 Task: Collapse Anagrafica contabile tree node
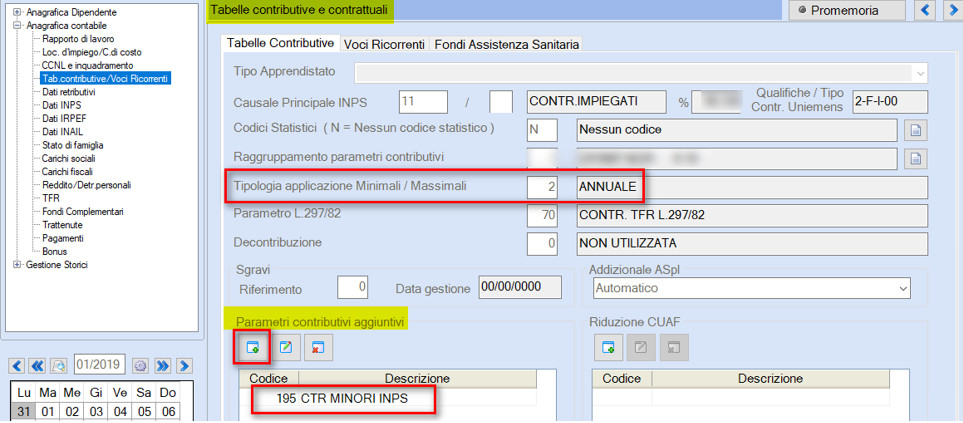tap(17, 26)
